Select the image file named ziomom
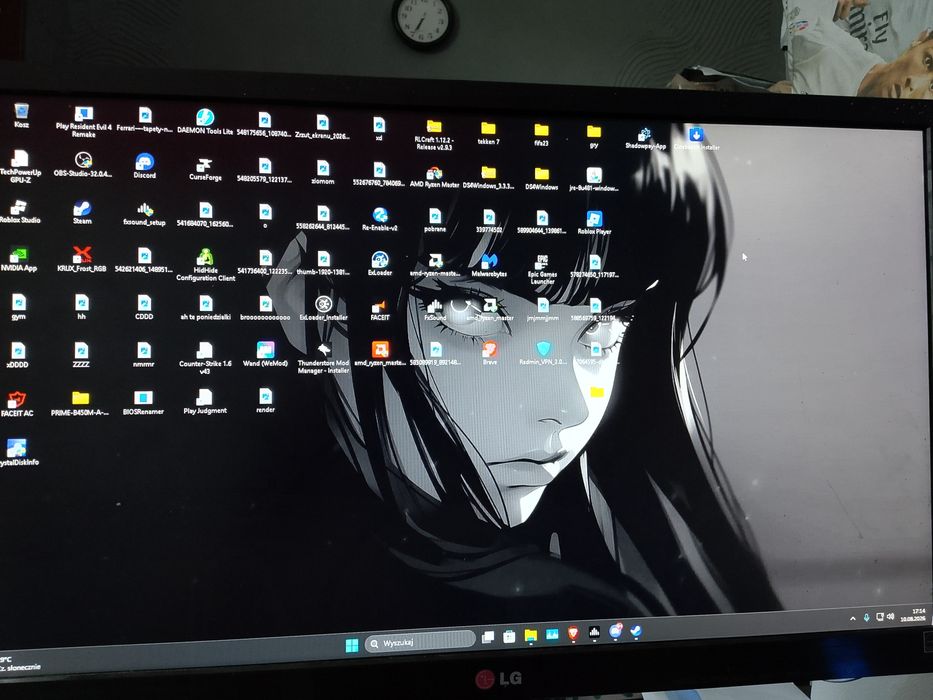 [323, 173]
